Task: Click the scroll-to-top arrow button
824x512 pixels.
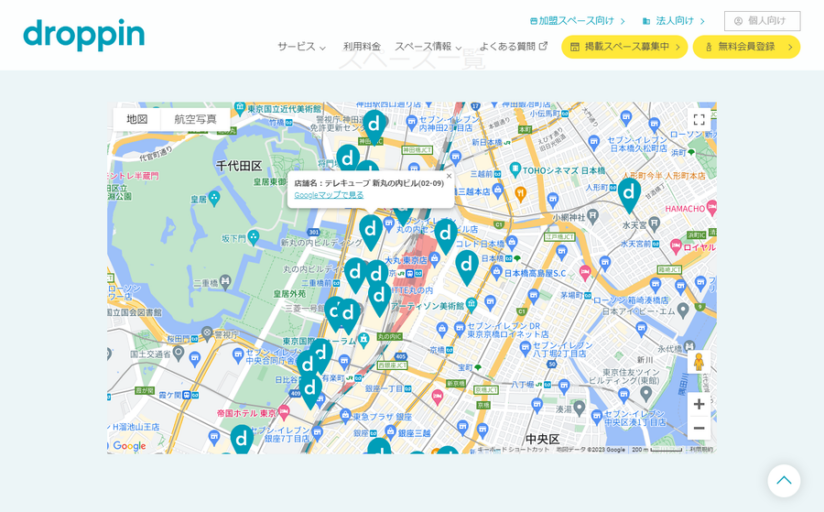Action: pyautogui.click(x=784, y=480)
